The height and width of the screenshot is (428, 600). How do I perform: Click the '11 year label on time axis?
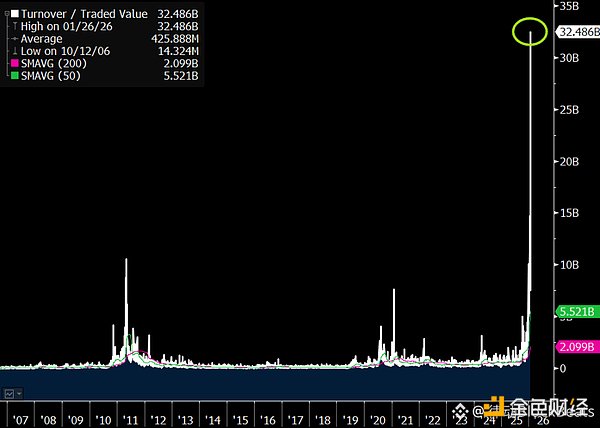click(130, 418)
